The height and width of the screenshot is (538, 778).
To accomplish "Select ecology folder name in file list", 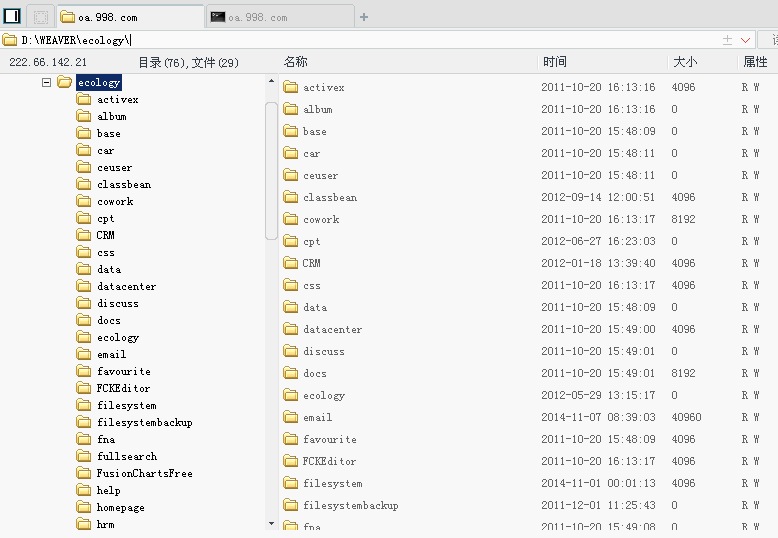I will point(324,395).
